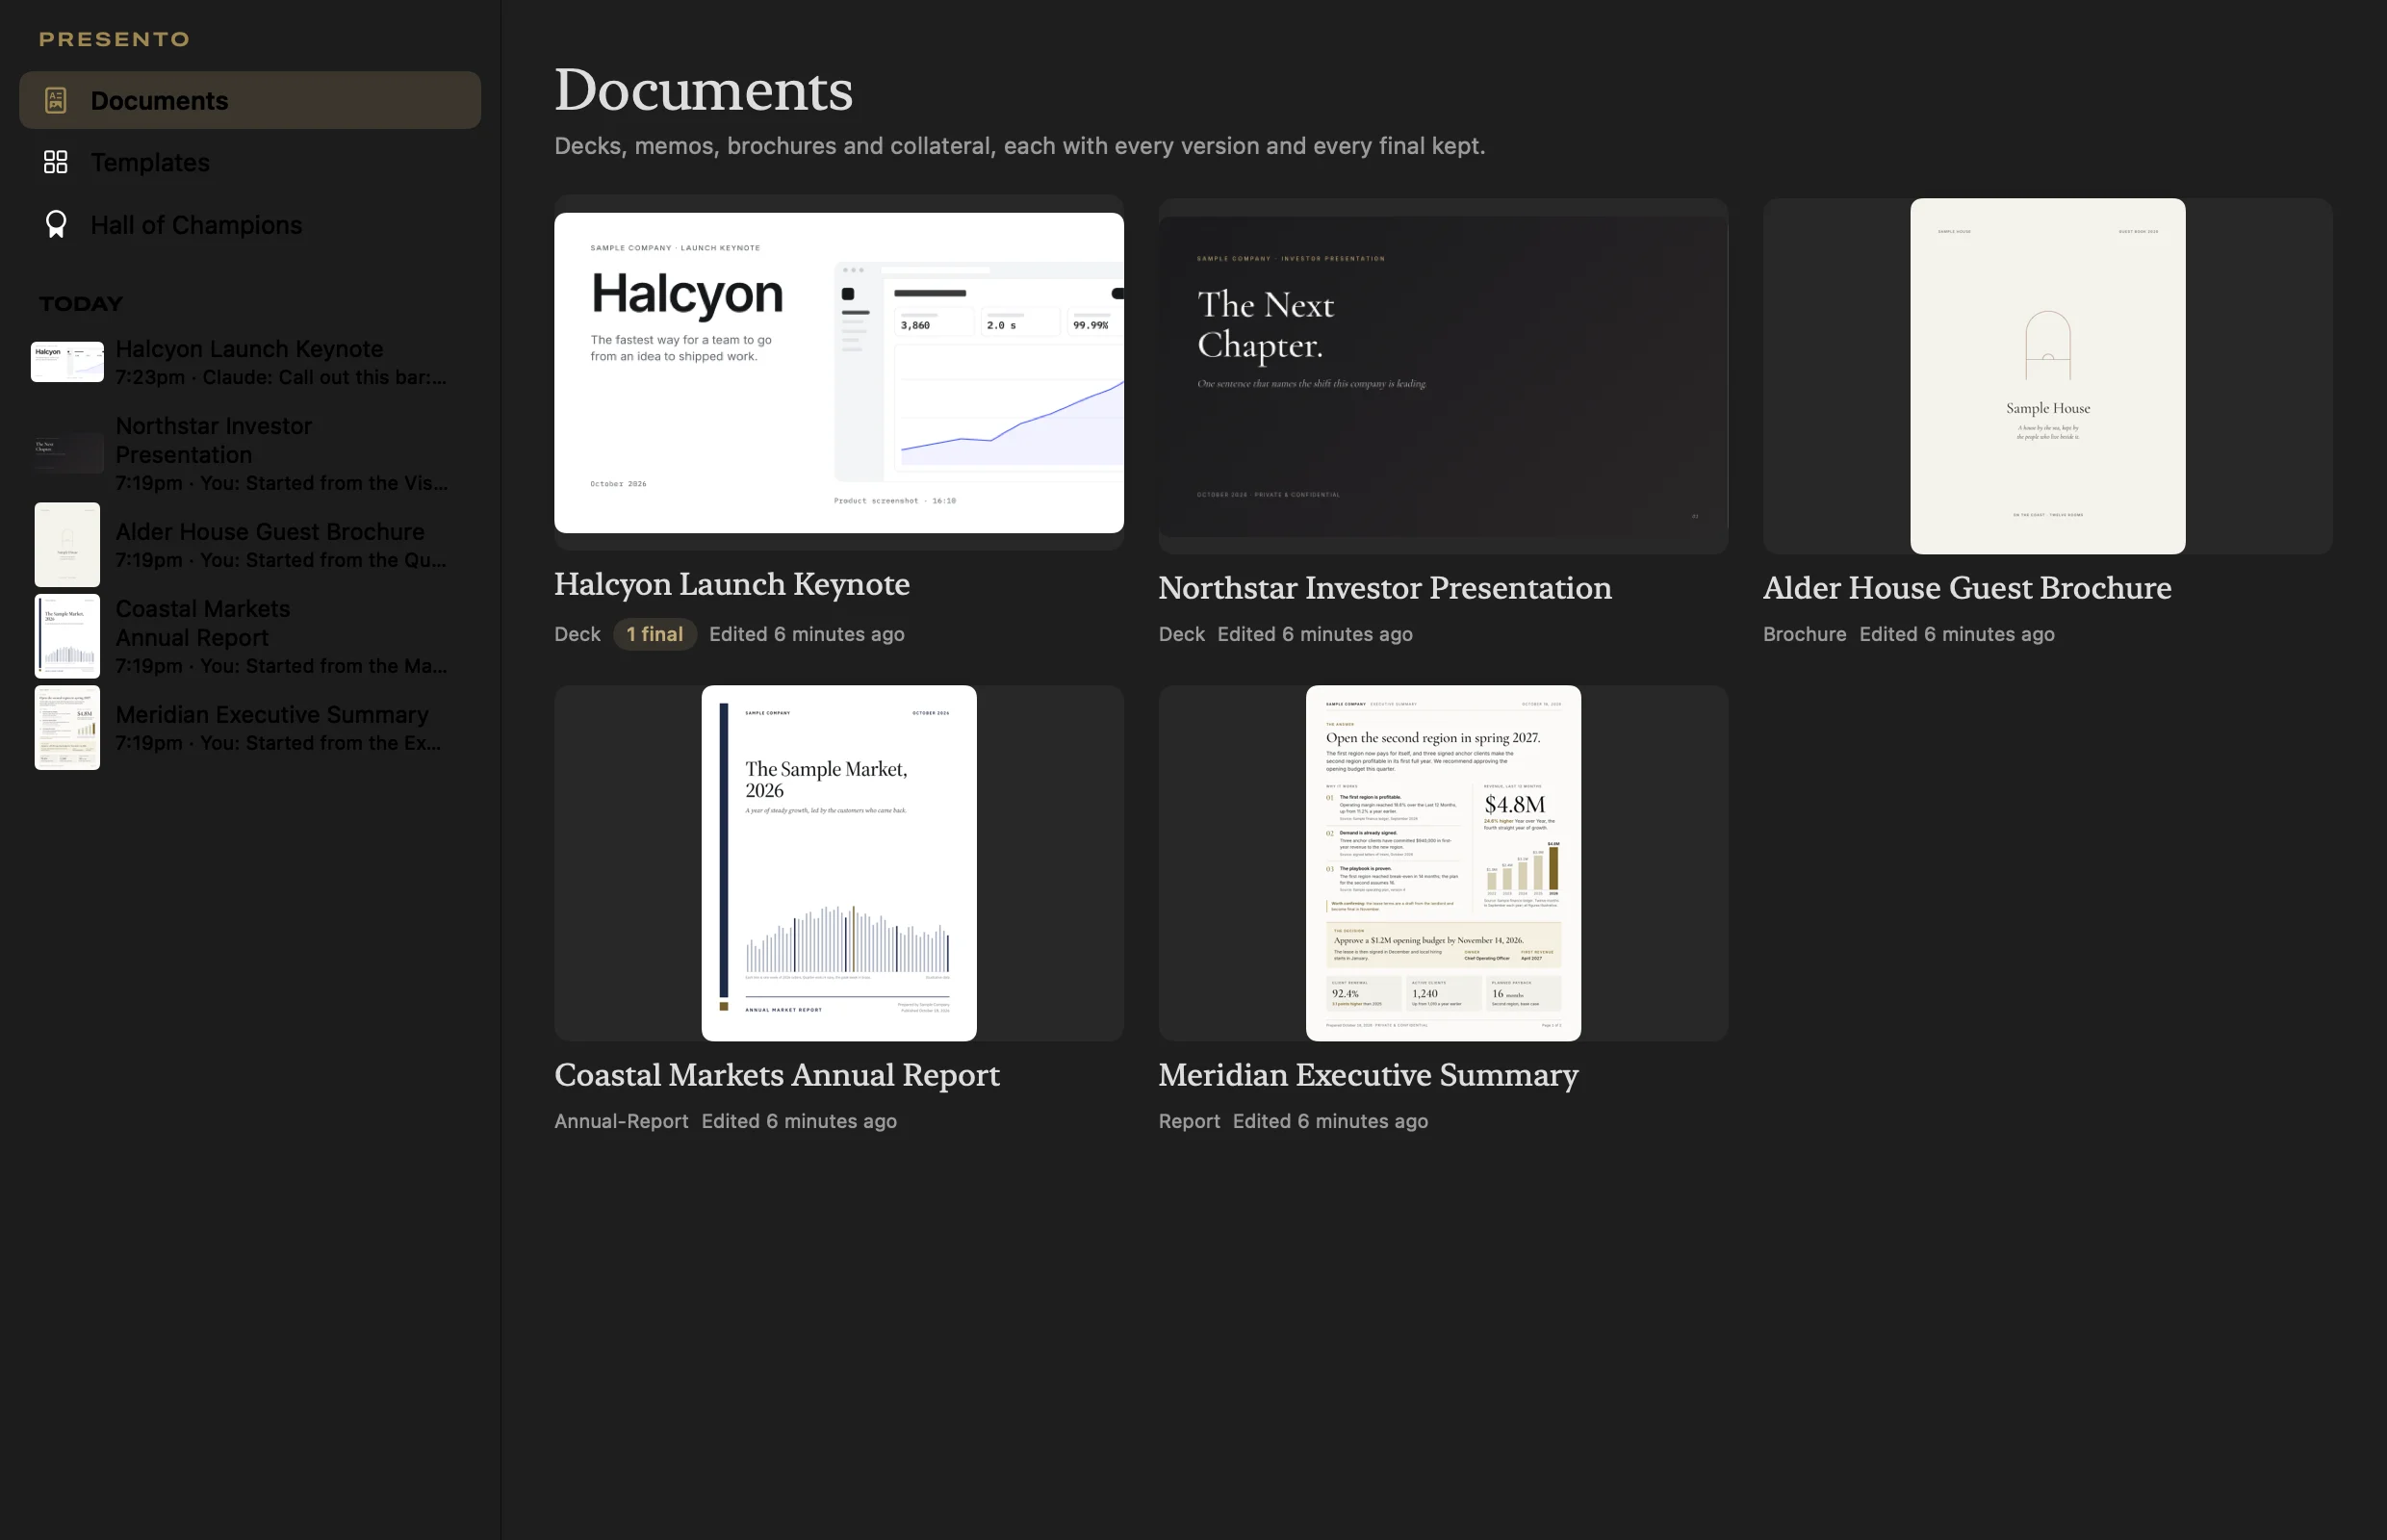Click the Coastal Markets Annual Report card title
The height and width of the screenshot is (1540, 2387).
(x=777, y=1075)
